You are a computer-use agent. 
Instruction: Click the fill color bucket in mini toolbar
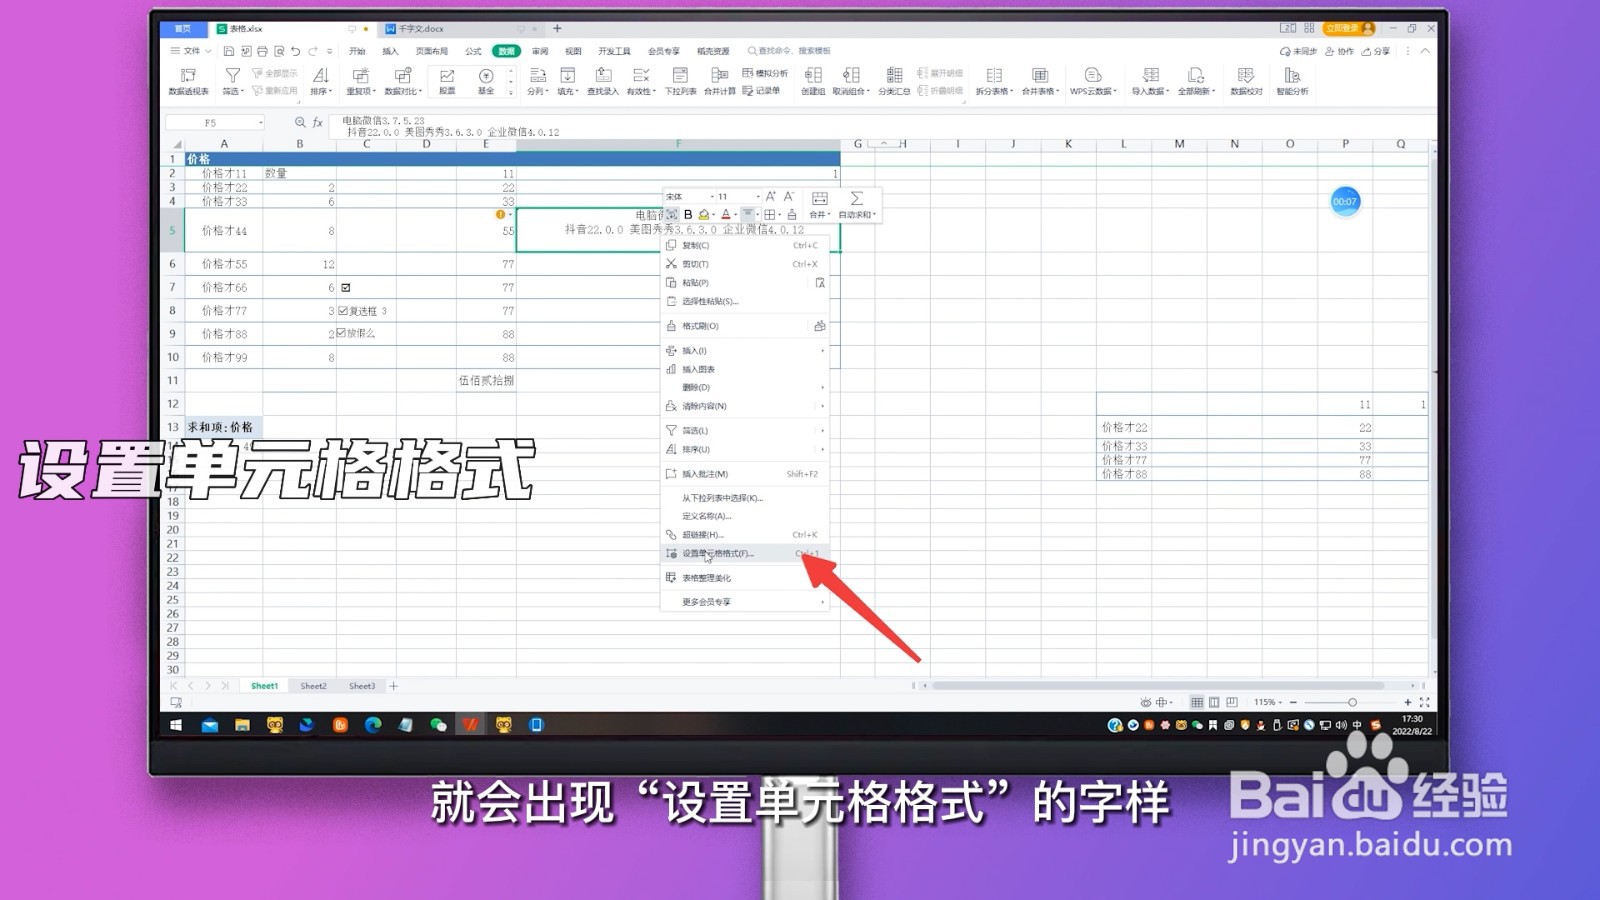[704, 214]
